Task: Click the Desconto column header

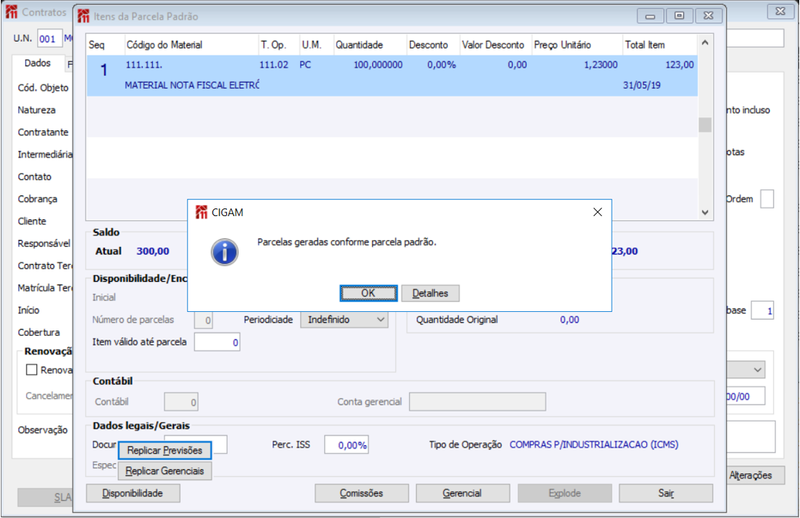Action: pyautogui.click(x=433, y=45)
